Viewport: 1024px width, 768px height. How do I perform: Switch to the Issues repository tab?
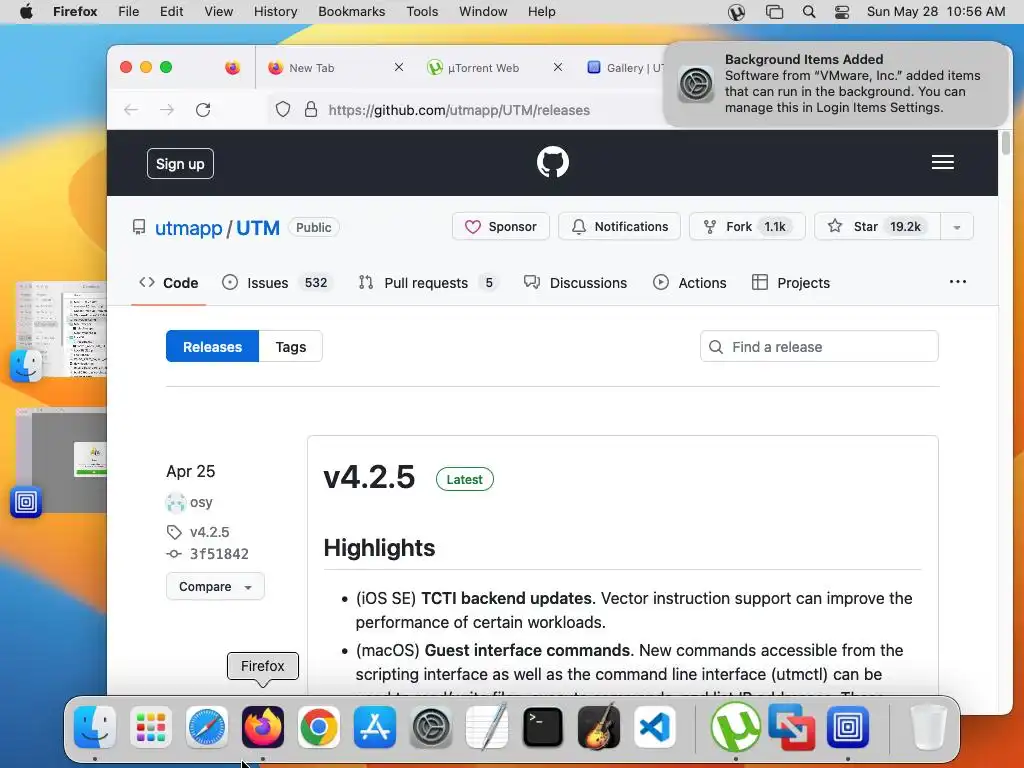tap(277, 283)
